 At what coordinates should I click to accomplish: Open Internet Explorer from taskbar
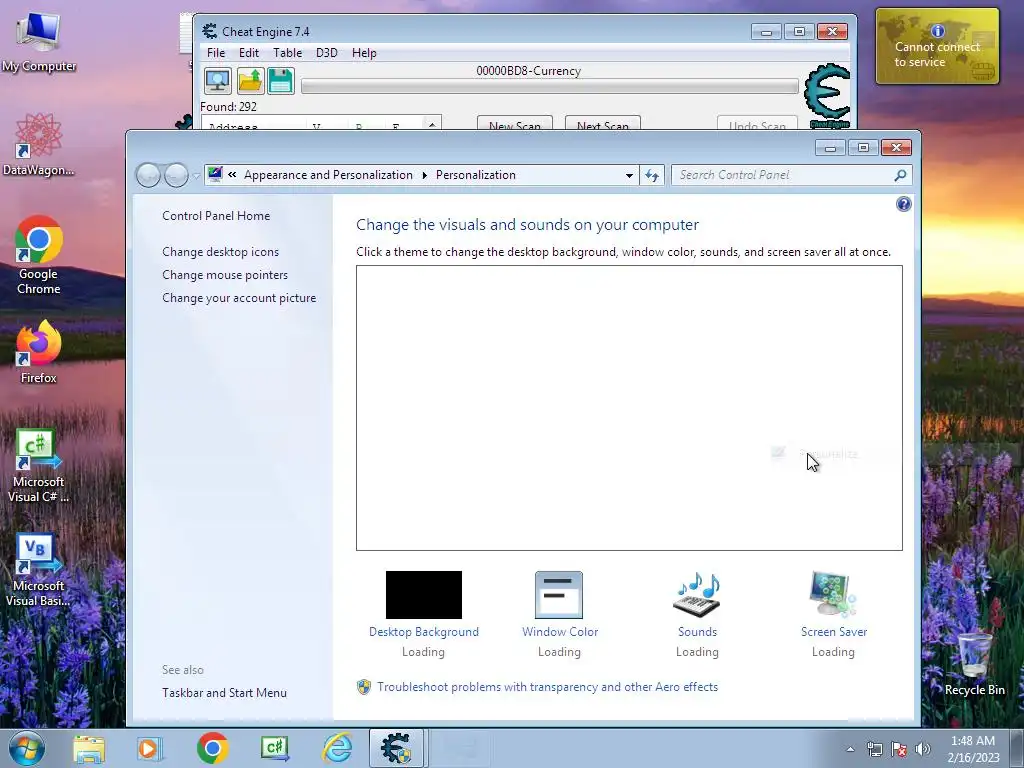click(338, 748)
